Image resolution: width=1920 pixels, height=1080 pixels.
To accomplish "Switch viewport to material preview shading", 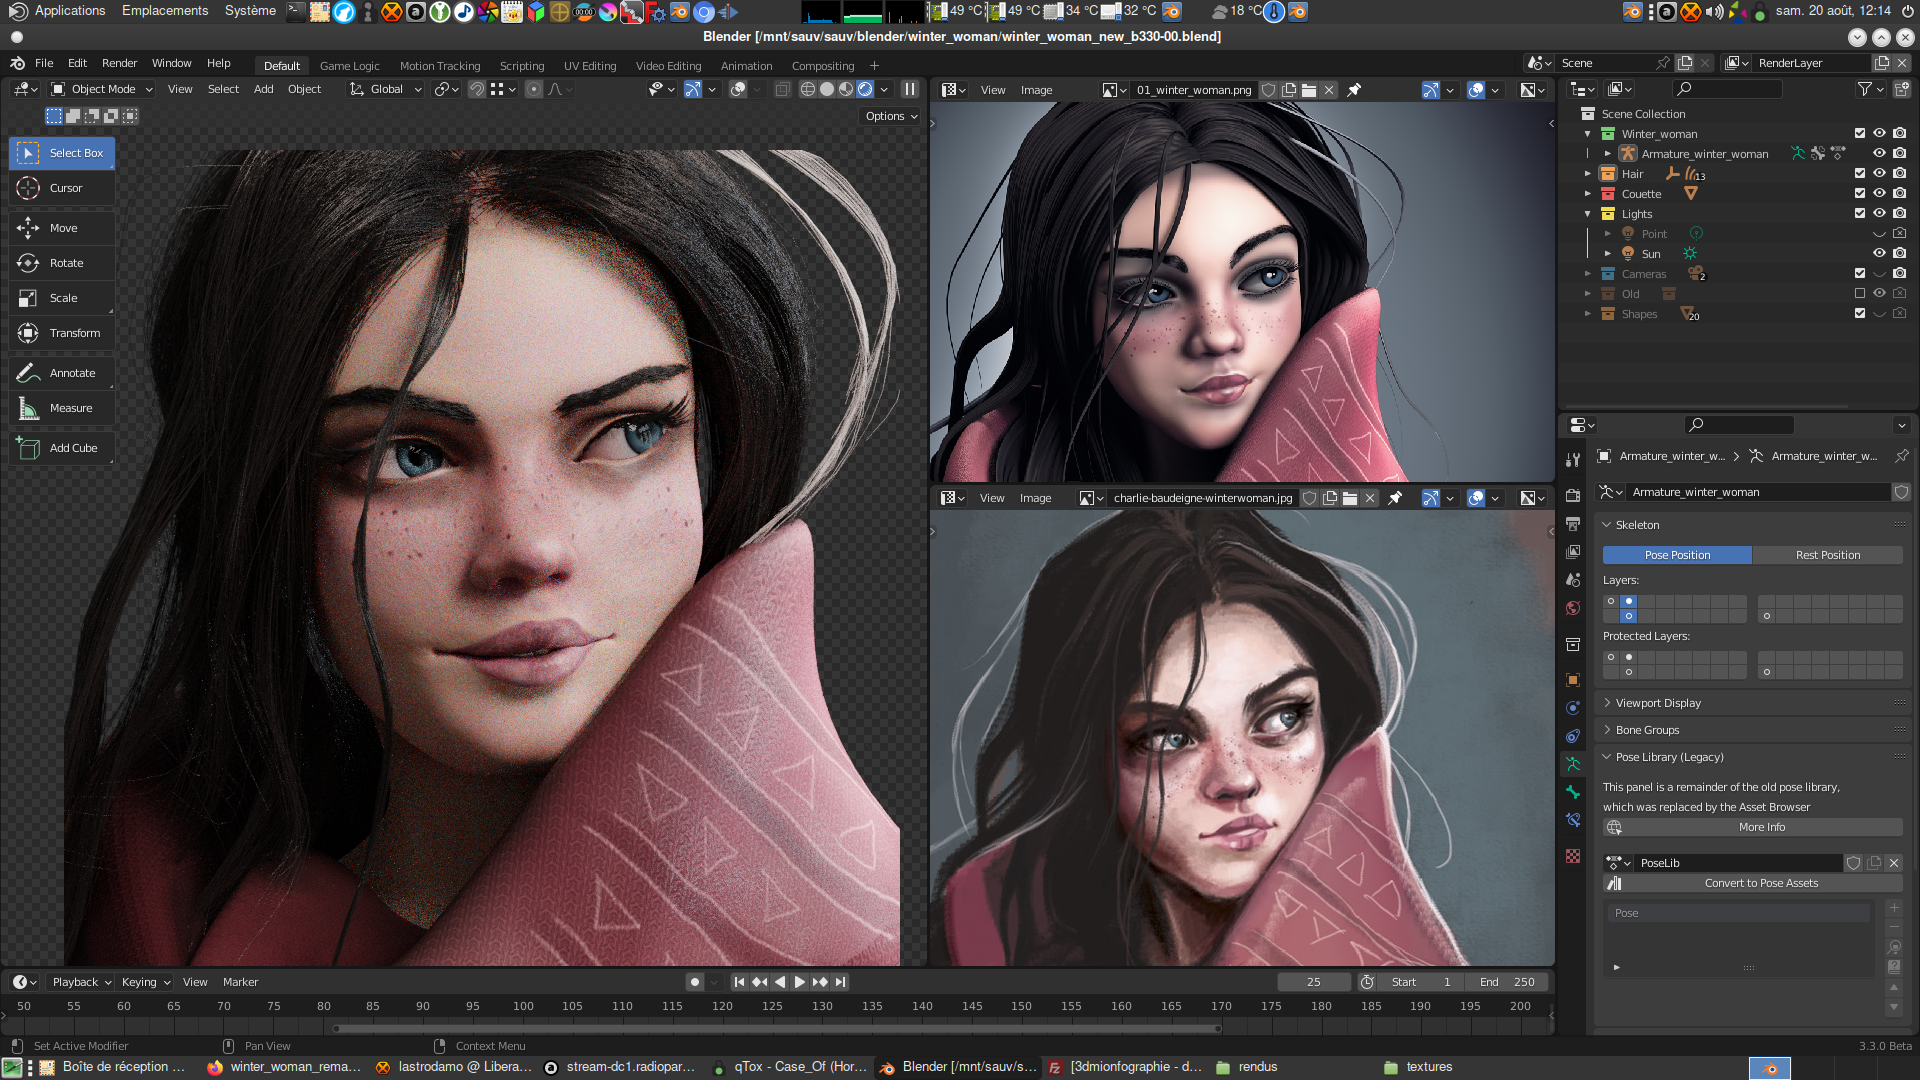I will coord(846,89).
